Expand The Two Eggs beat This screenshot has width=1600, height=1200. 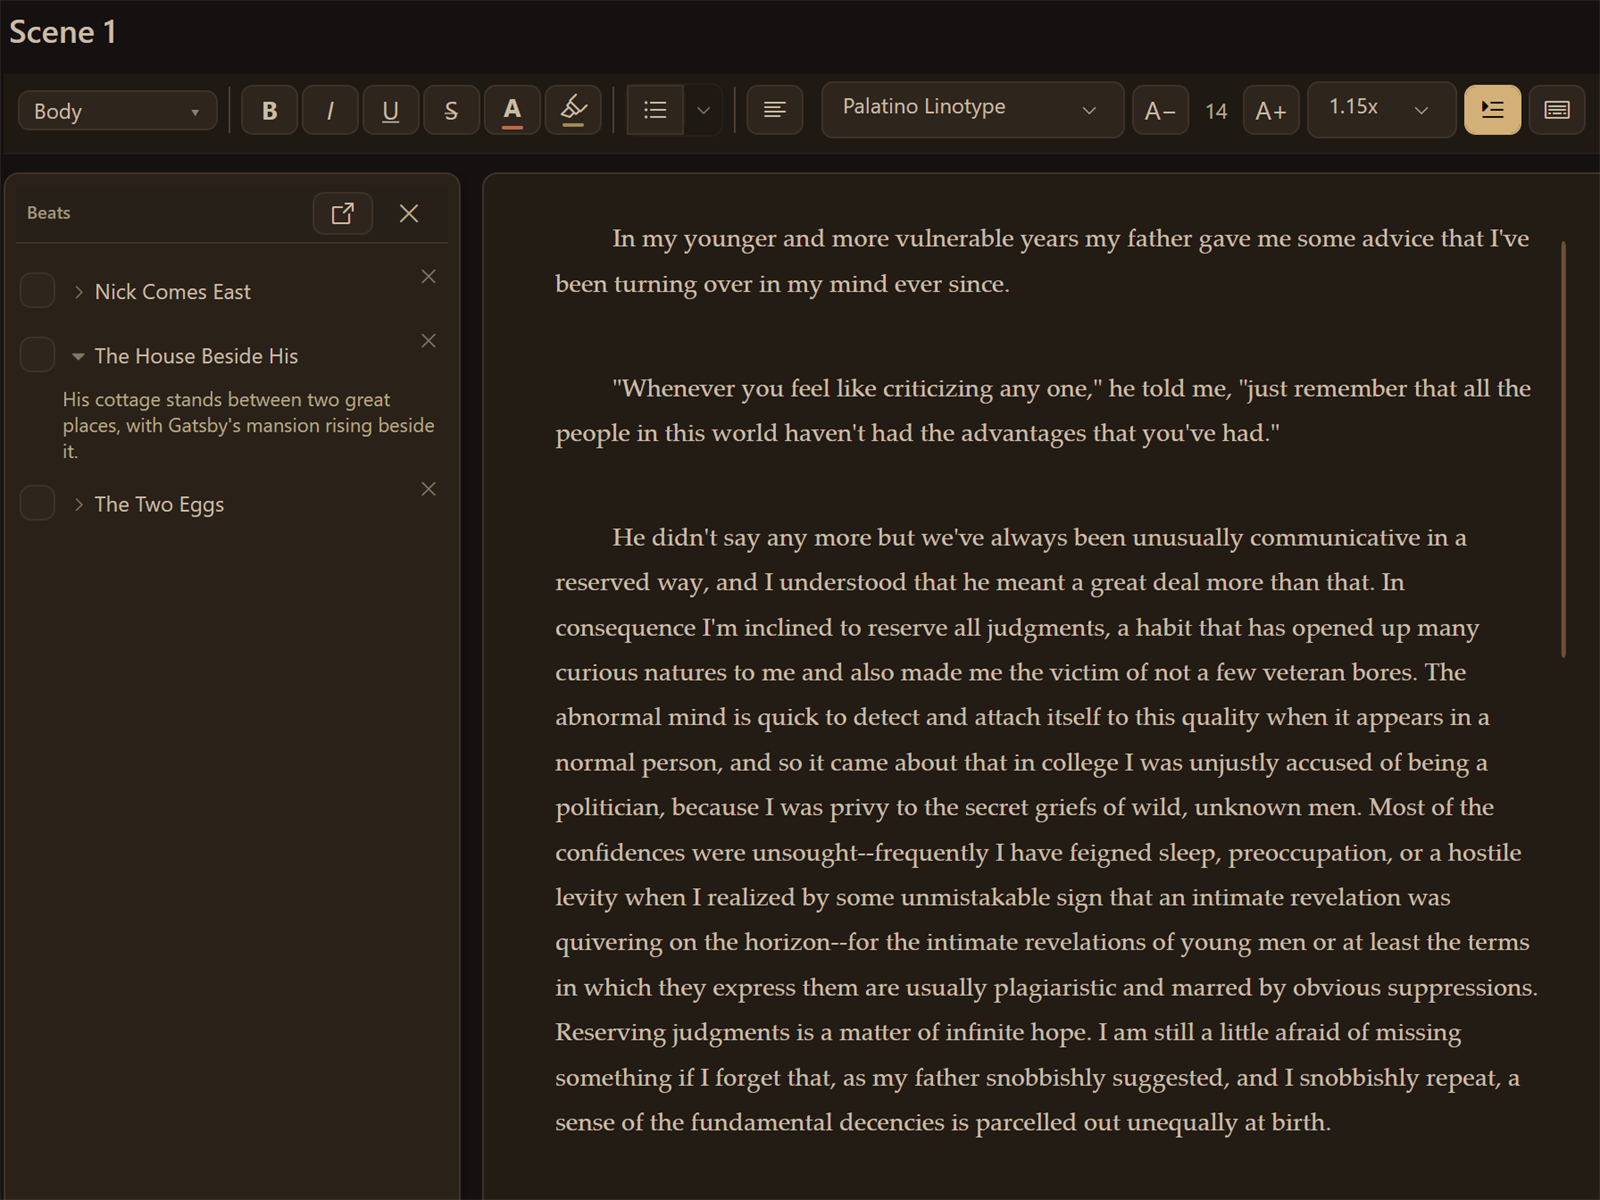[x=79, y=505]
